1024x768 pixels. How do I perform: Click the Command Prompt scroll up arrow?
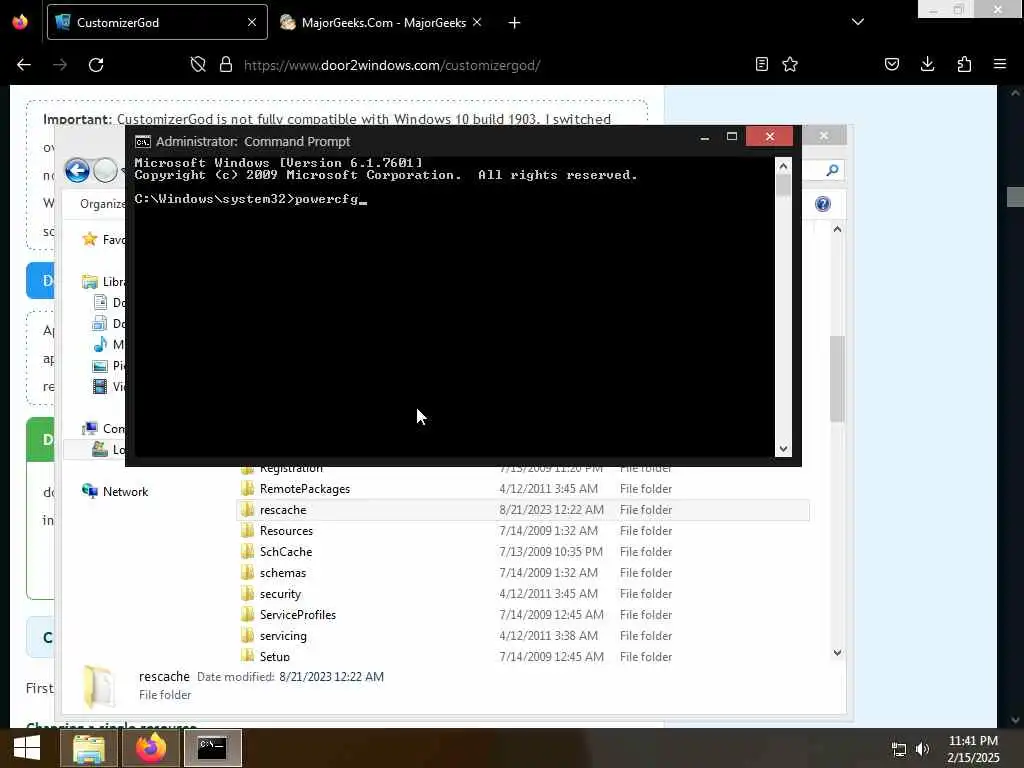tap(783, 166)
